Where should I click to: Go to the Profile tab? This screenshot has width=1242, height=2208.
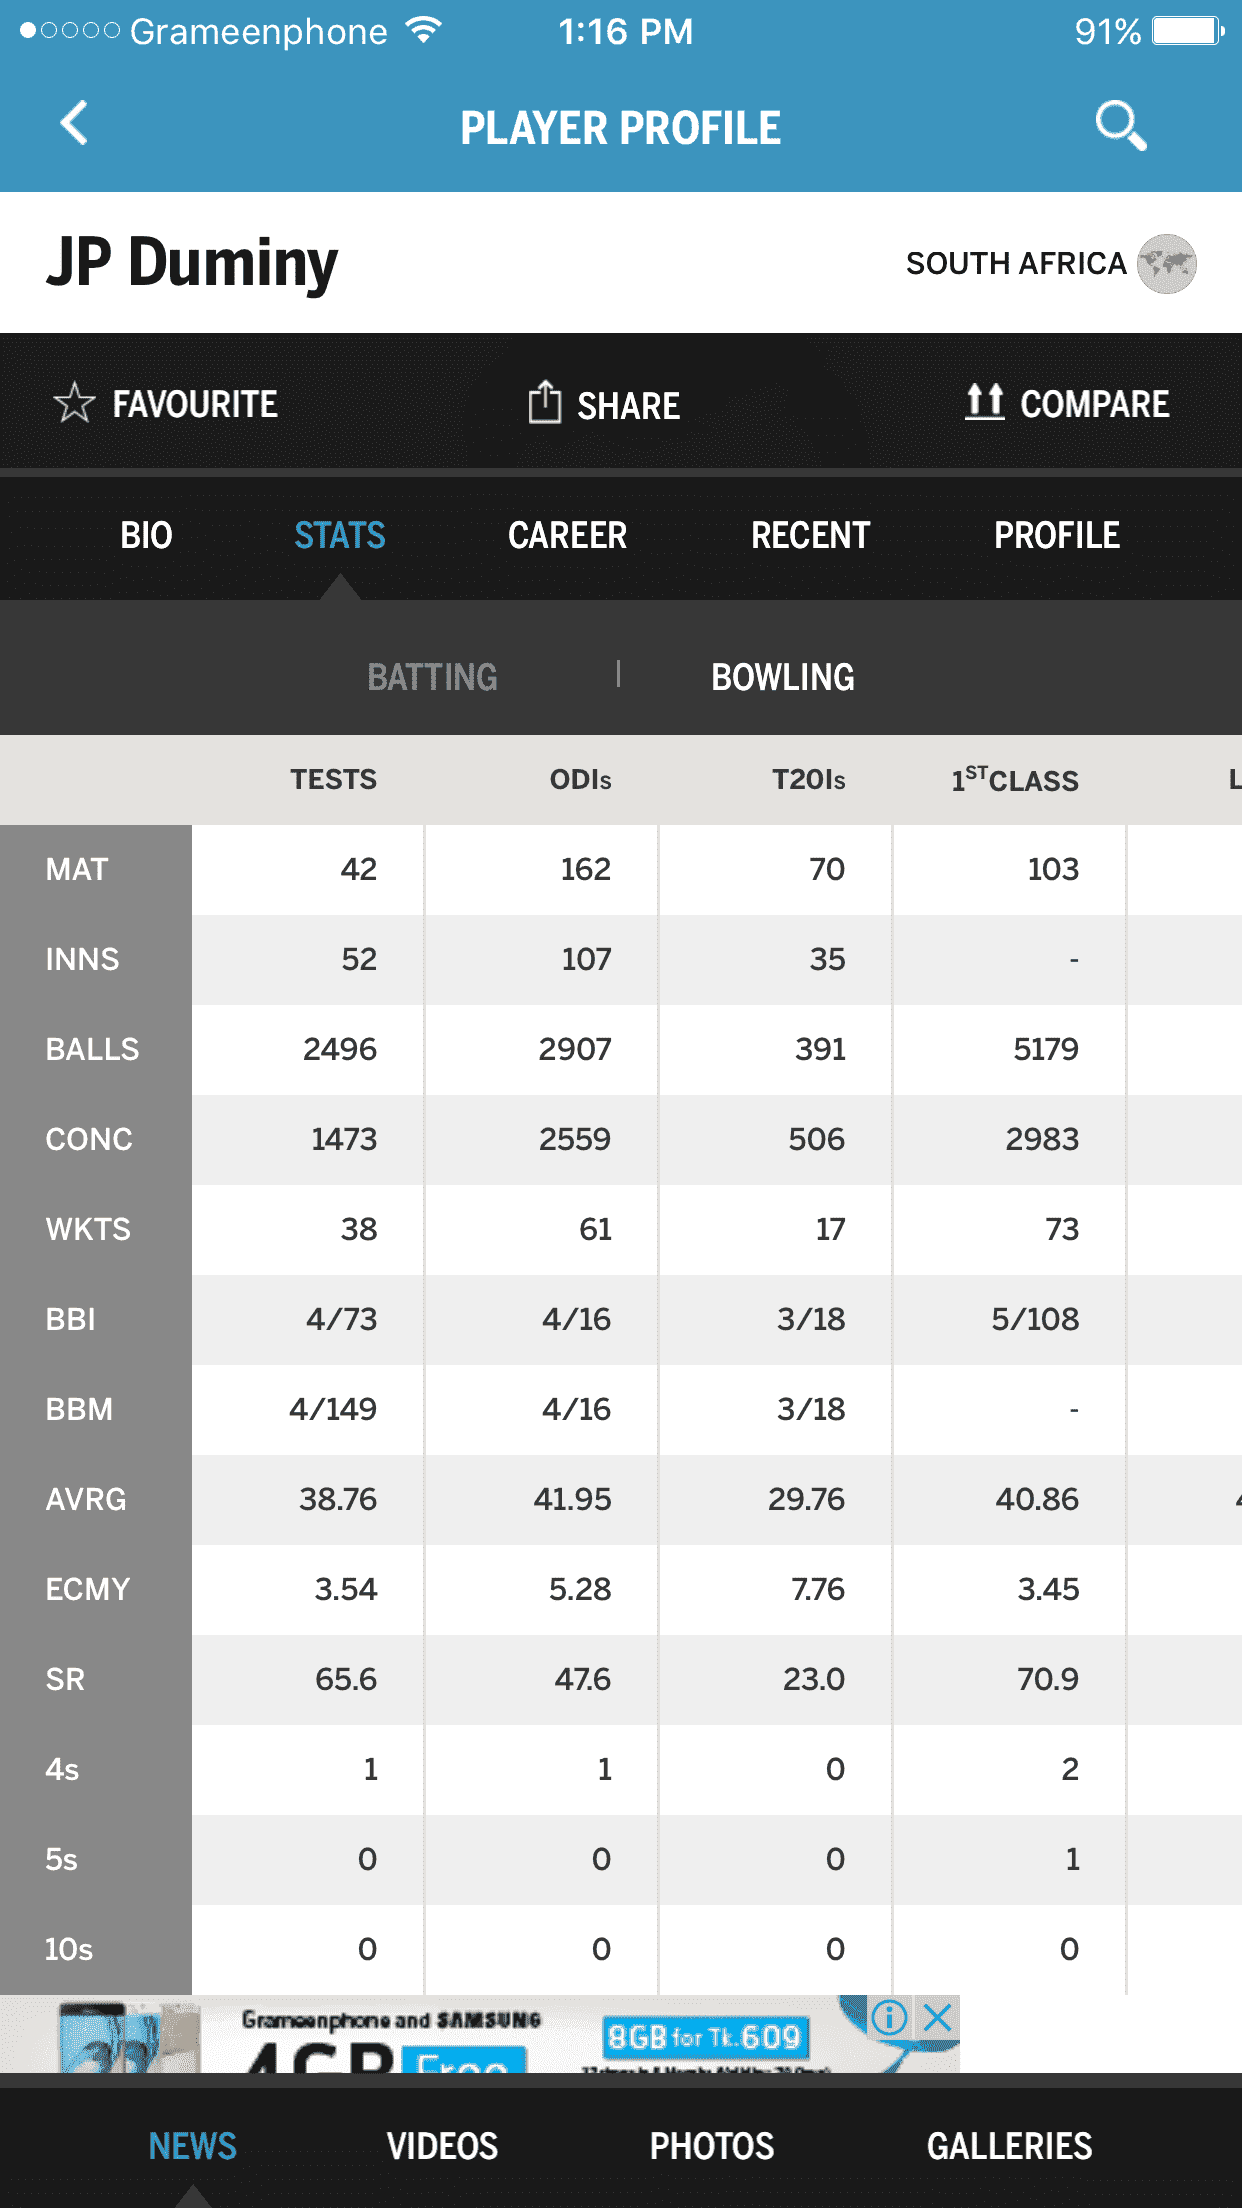tap(1057, 535)
